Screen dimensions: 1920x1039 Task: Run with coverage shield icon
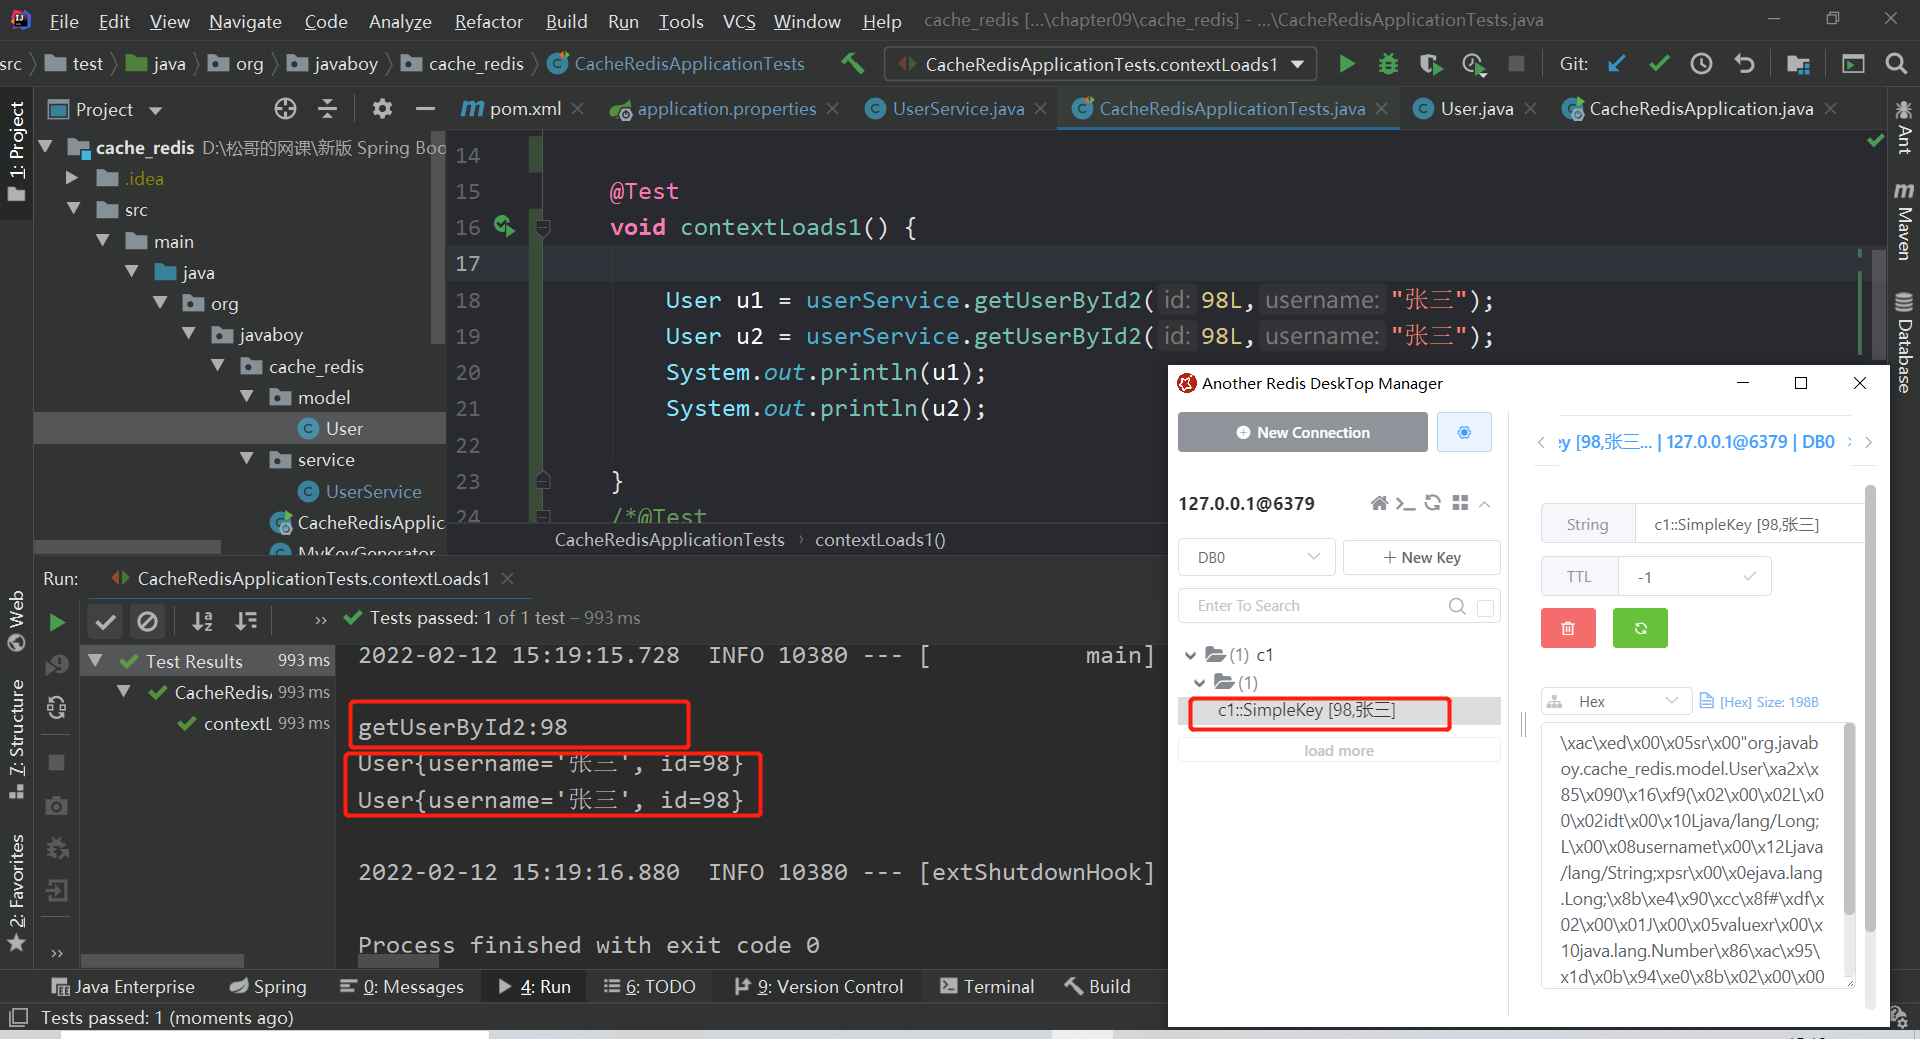click(1431, 64)
